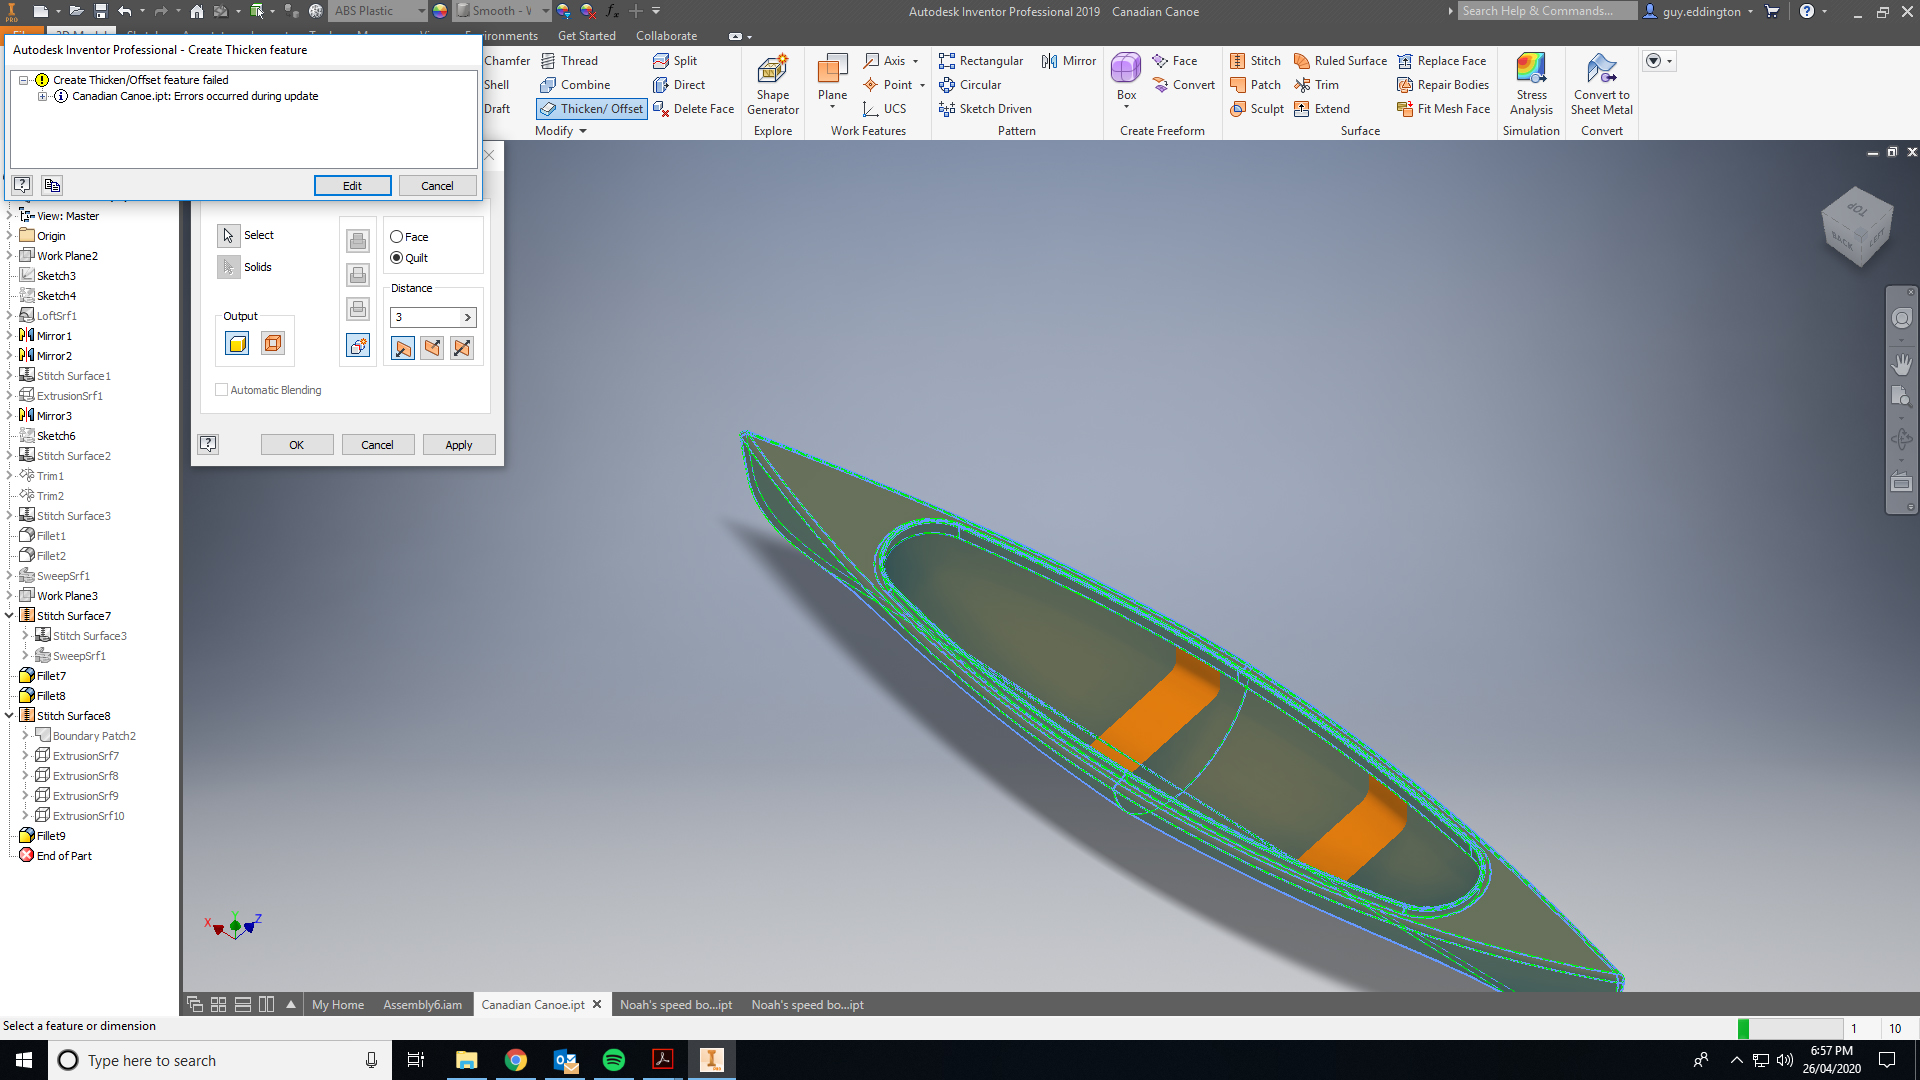The height and width of the screenshot is (1080, 1920).
Task: Open the Stress Analysis tool
Action: (x=1531, y=85)
